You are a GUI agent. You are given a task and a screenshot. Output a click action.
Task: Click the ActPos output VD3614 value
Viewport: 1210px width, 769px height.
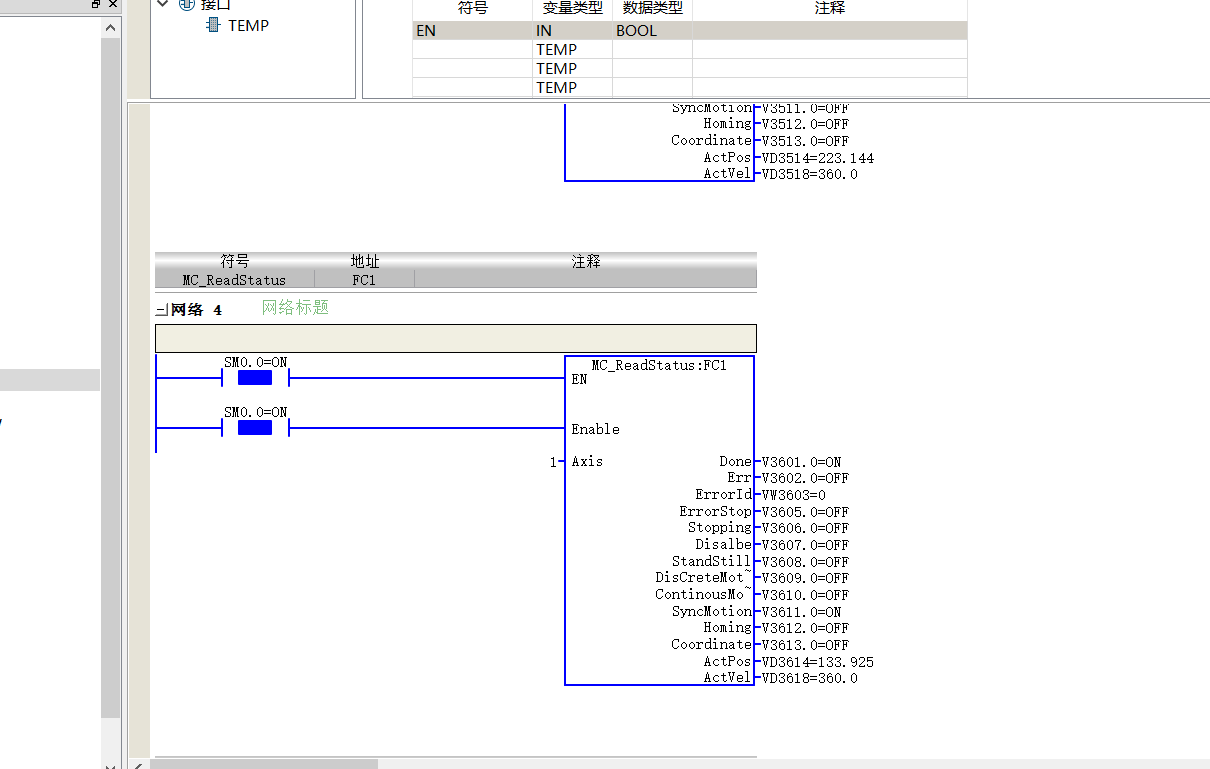click(x=817, y=662)
